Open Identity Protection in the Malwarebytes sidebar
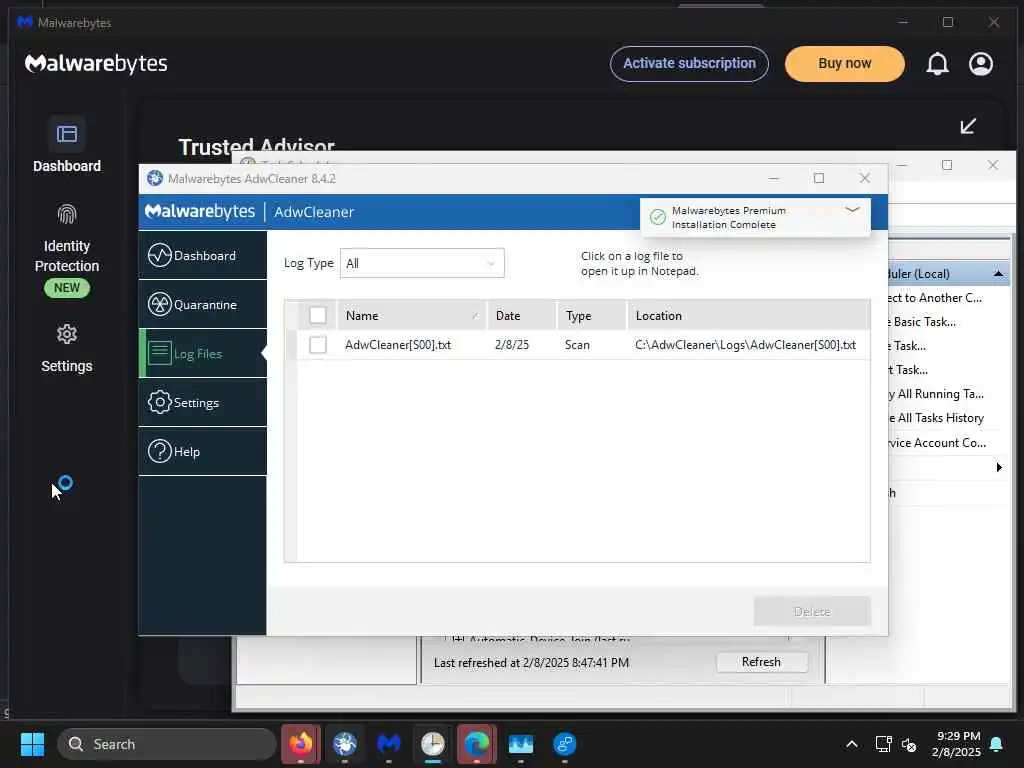 [x=67, y=250]
